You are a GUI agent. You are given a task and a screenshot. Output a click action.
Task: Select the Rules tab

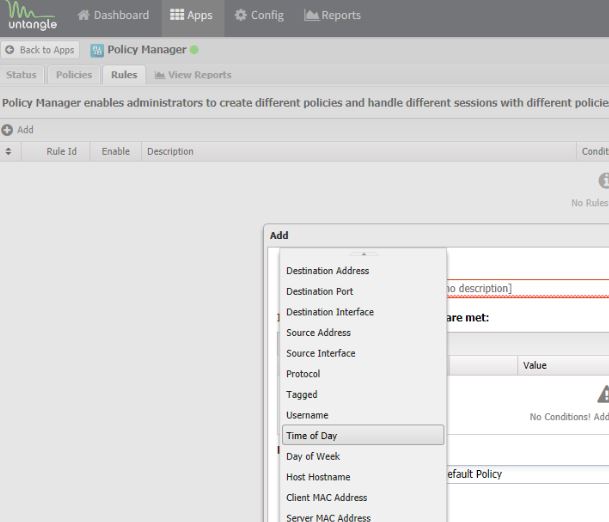point(124,75)
